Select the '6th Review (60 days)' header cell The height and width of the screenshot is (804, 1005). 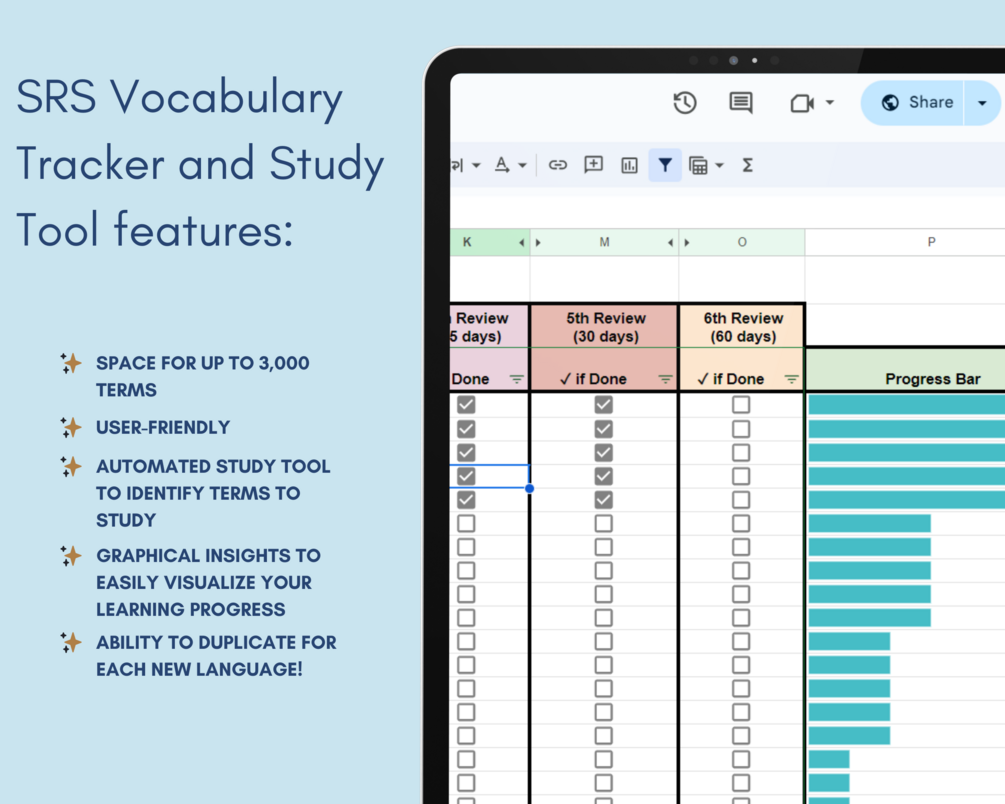pyautogui.click(x=742, y=327)
